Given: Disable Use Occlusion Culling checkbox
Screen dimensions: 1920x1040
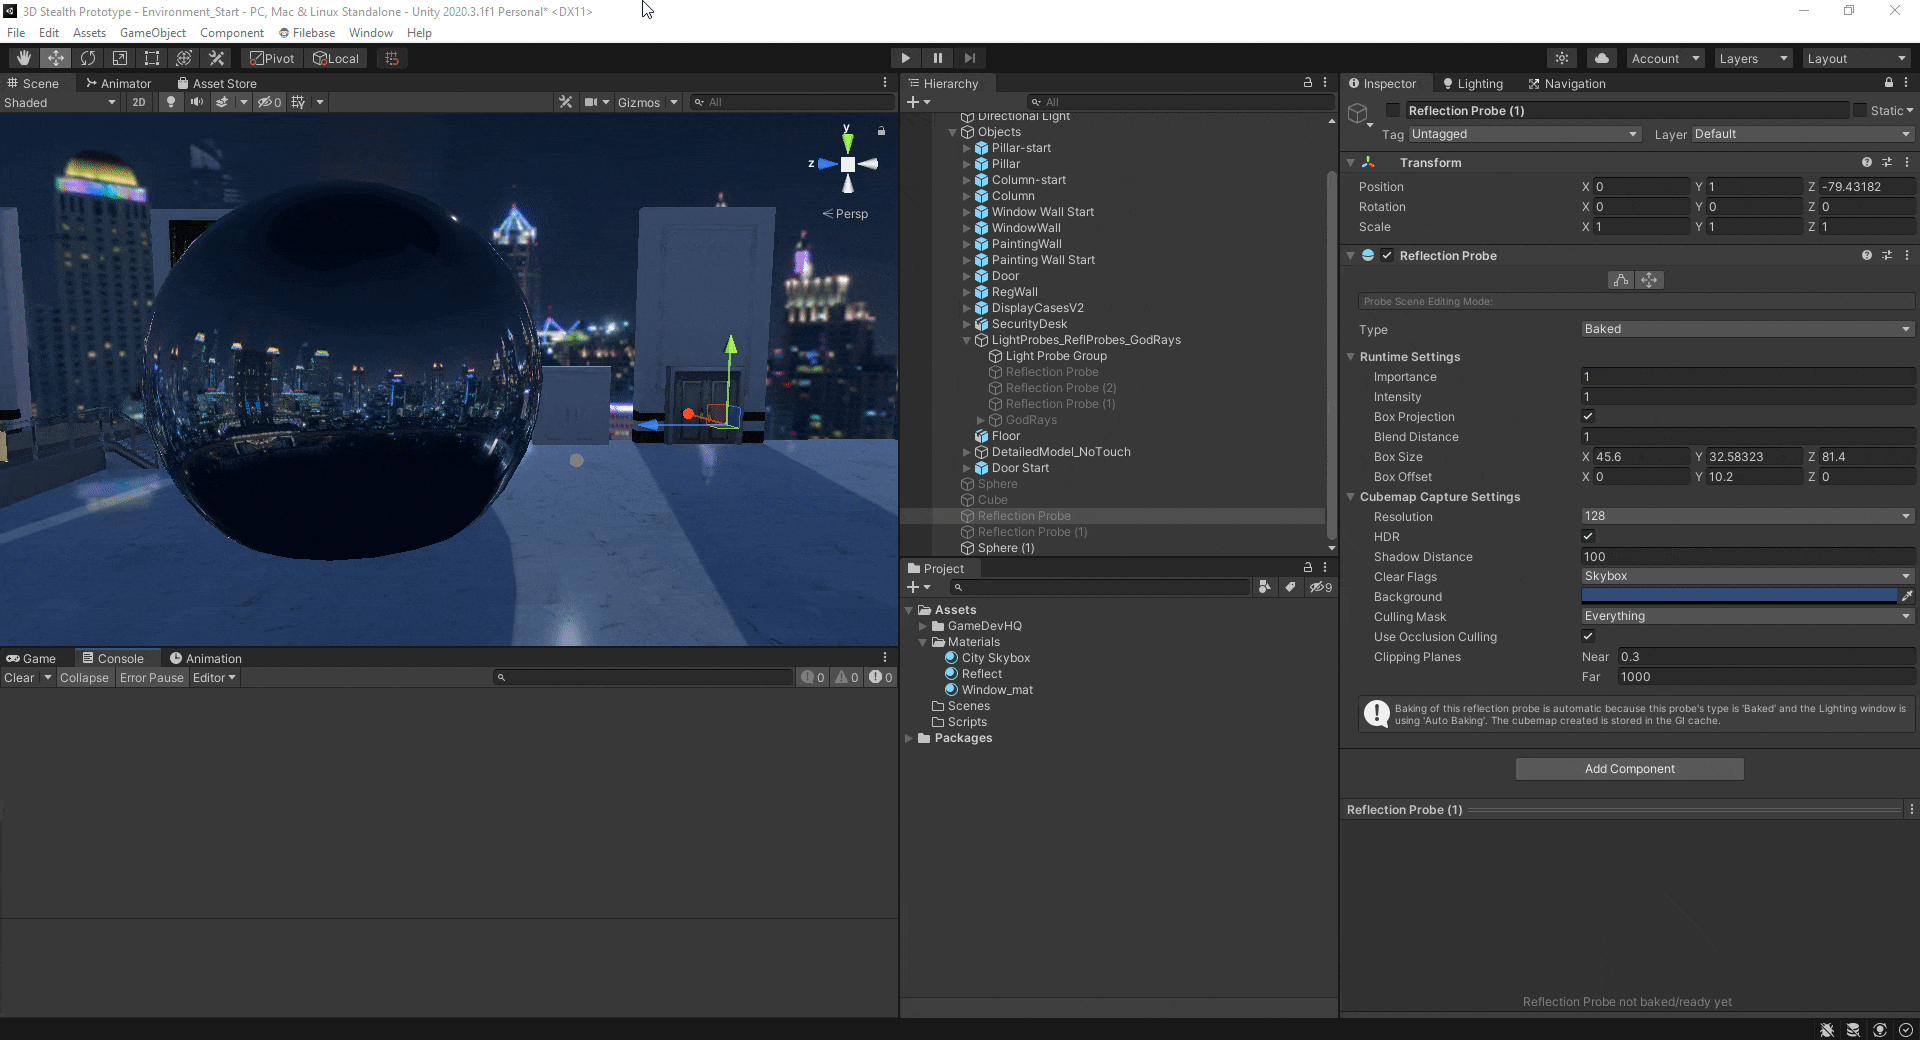Looking at the screenshot, I should point(1588,636).
